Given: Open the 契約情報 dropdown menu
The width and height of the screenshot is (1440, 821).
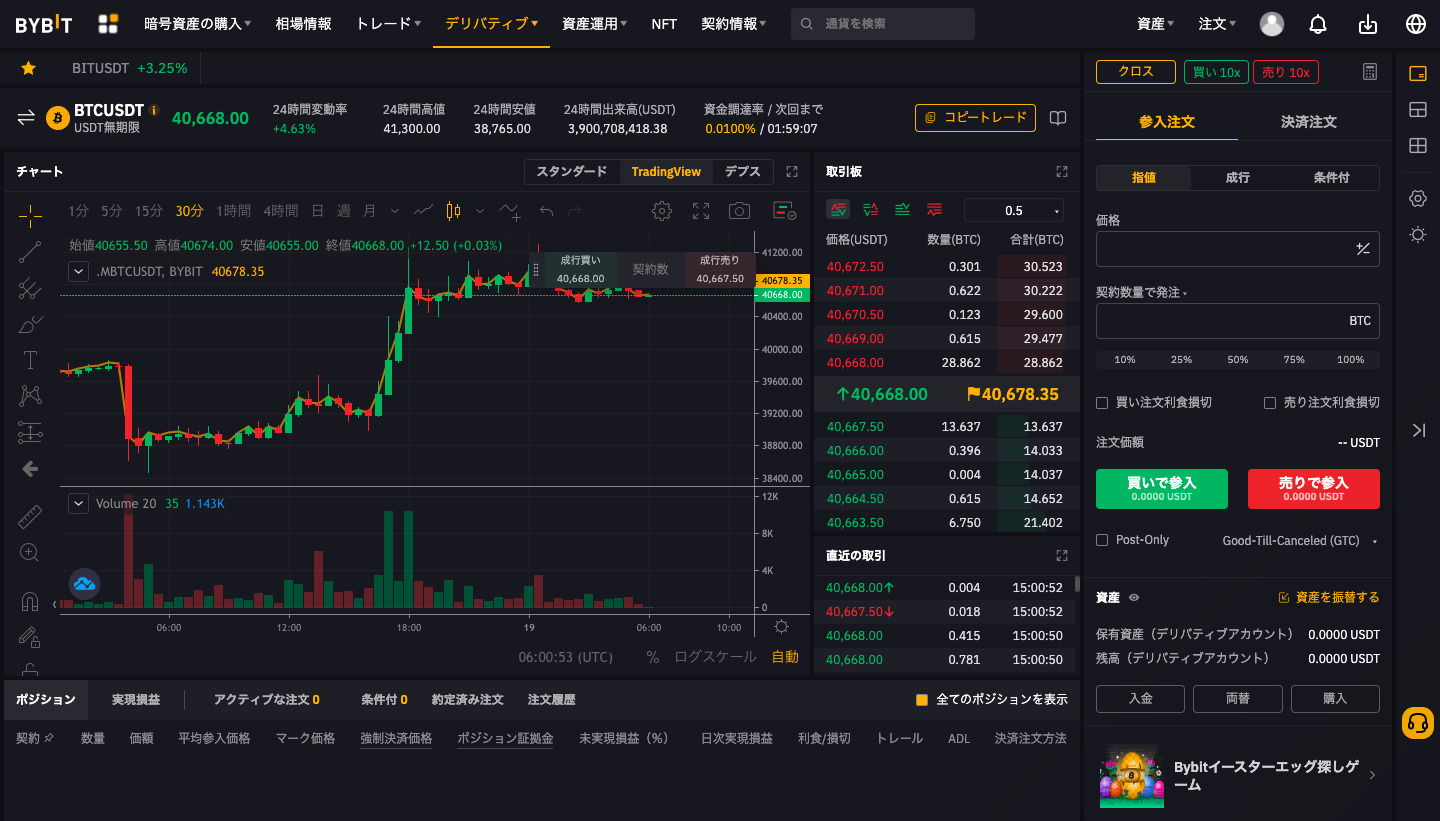Looking at the screenshot, I should click(733, 24).
